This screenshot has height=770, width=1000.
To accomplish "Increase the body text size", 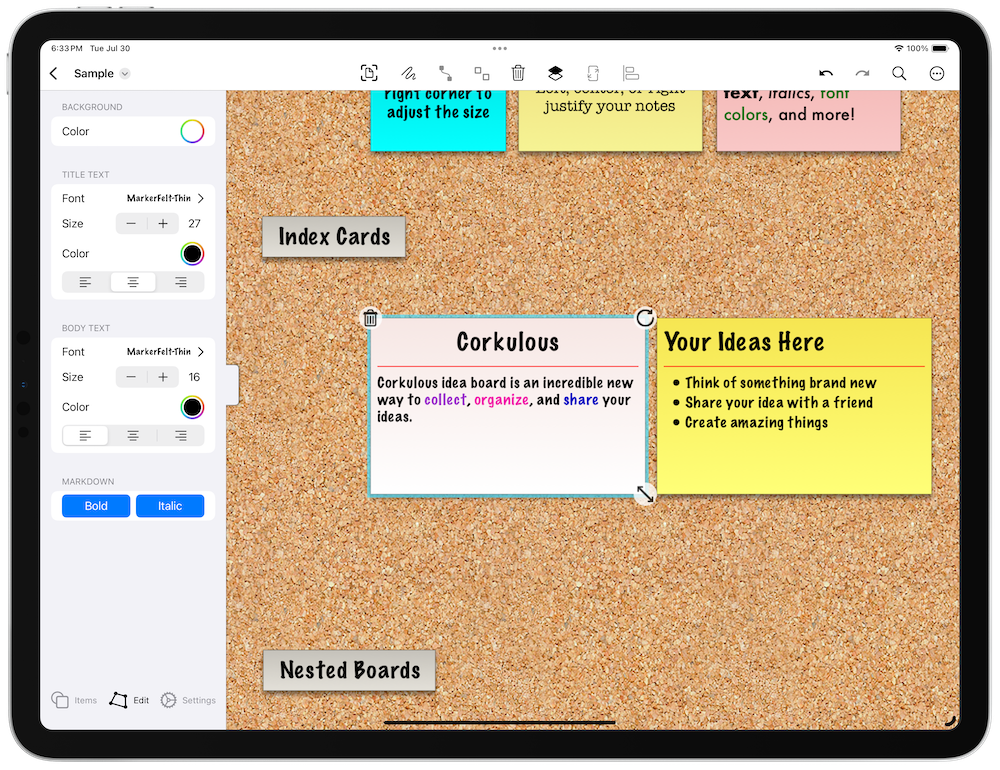I will pos(163,377).
